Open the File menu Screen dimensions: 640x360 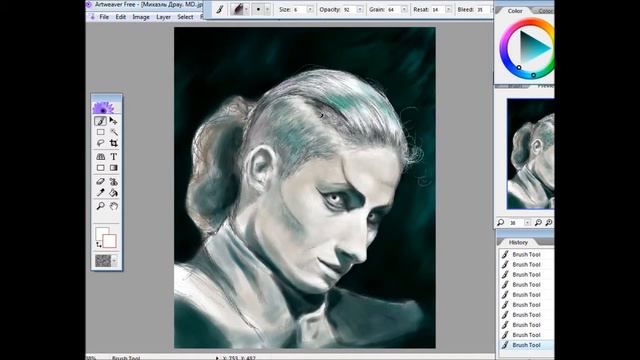(104, 17)
